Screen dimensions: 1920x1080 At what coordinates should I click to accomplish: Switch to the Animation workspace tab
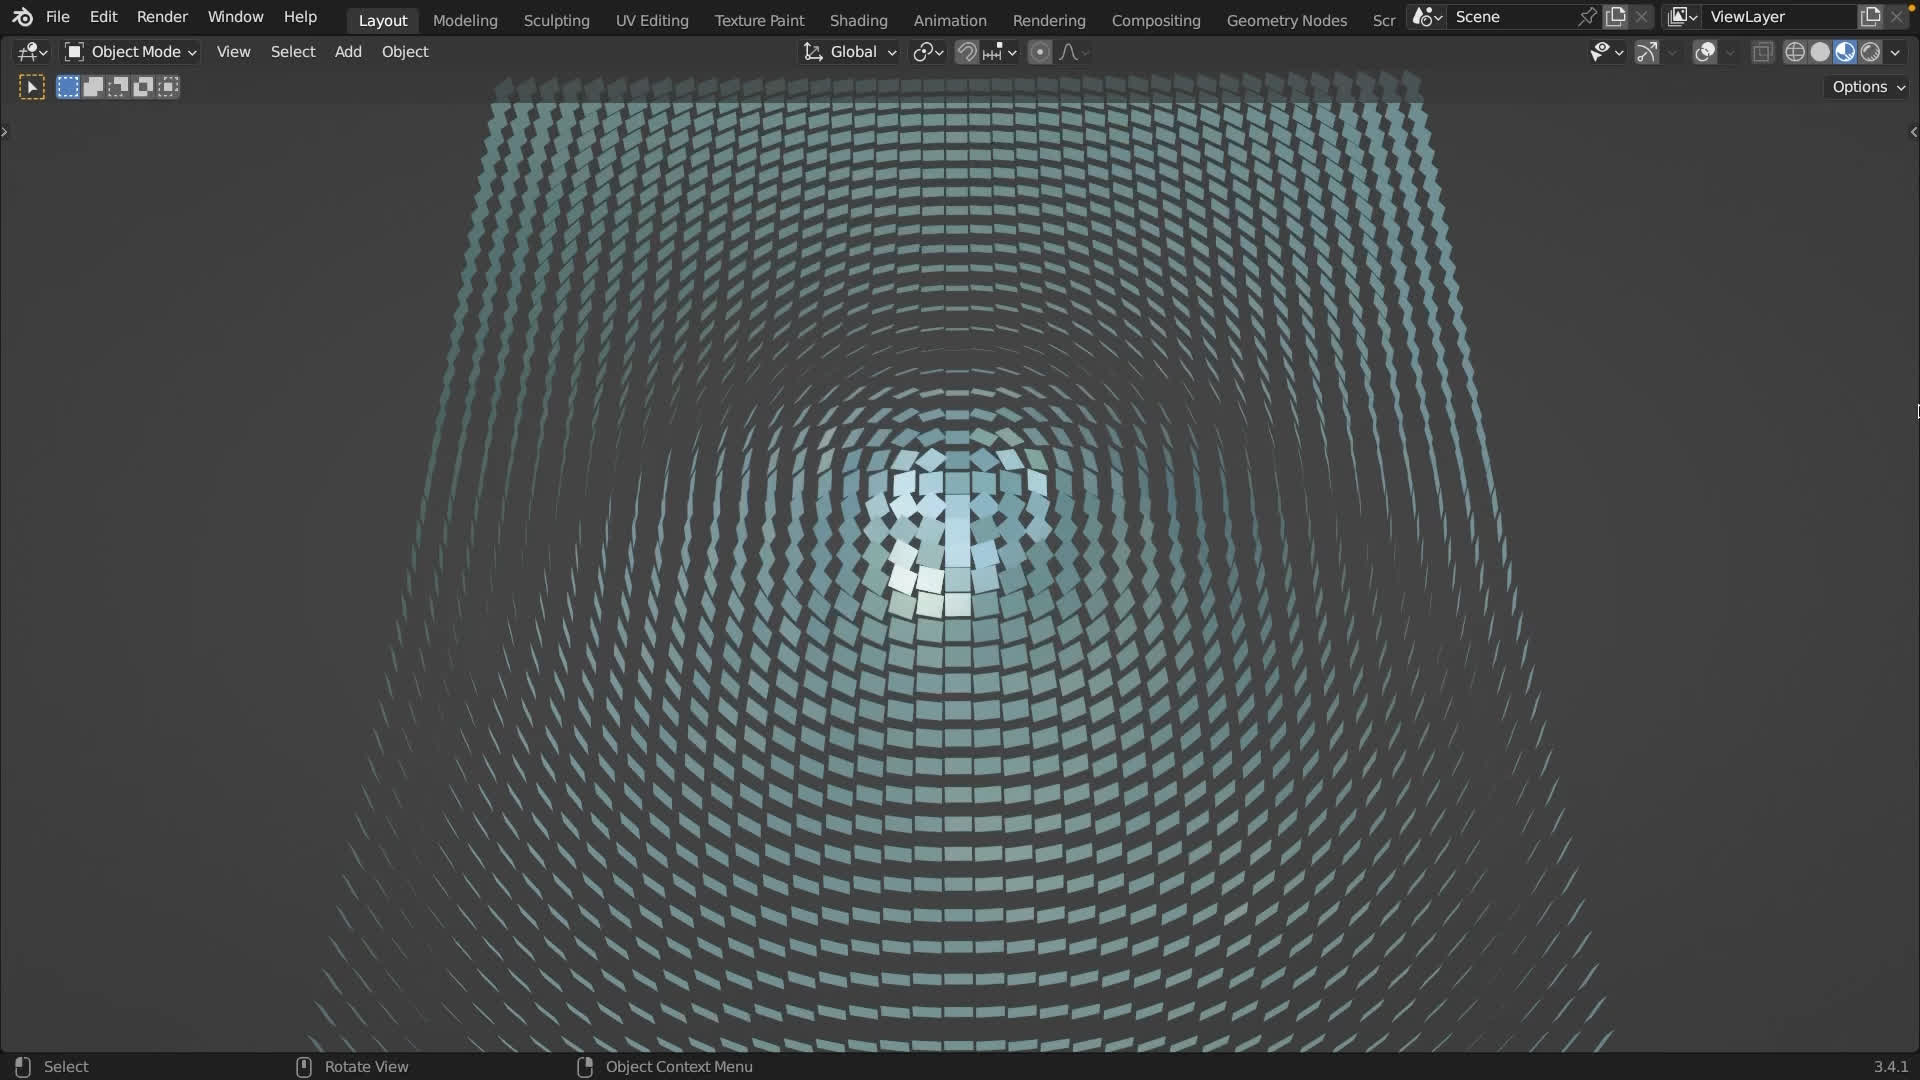[950, 20]
